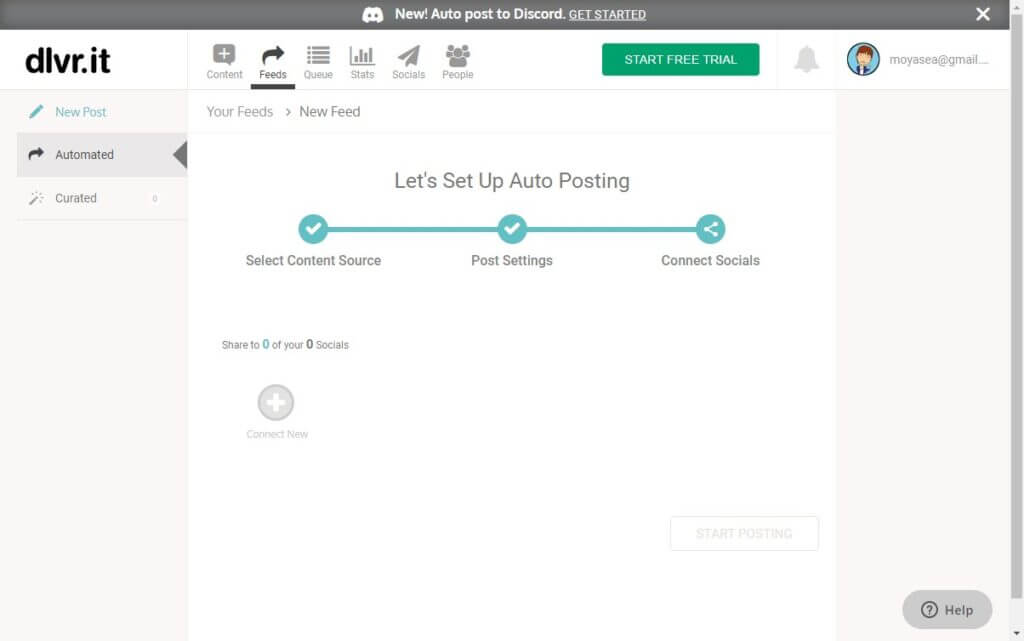
Task: Click the user profile avatar
Action: [863, 60]
